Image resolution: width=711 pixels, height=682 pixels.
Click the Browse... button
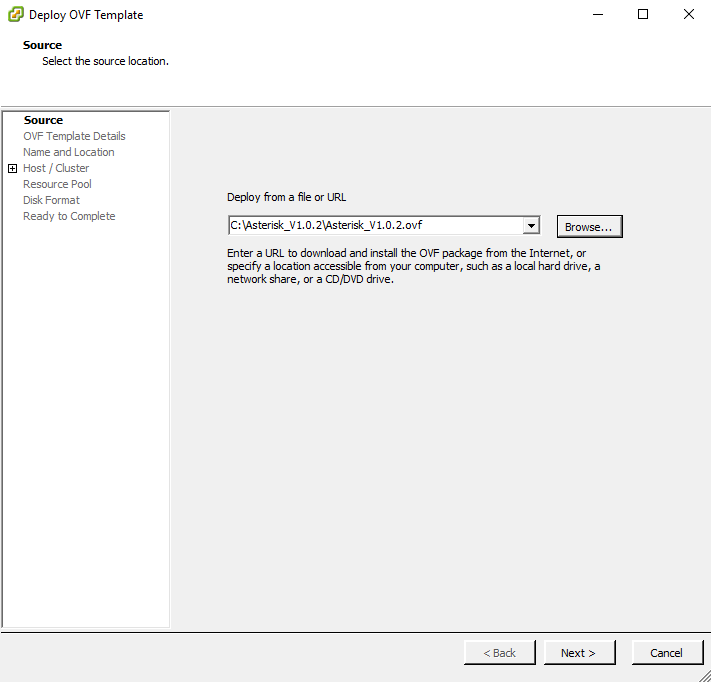(x=589, y=227)
